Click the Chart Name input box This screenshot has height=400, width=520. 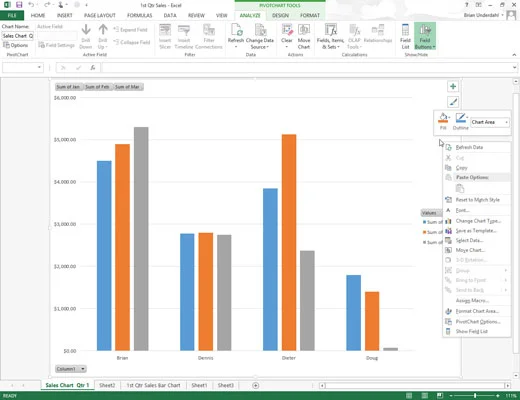[18, 36]
